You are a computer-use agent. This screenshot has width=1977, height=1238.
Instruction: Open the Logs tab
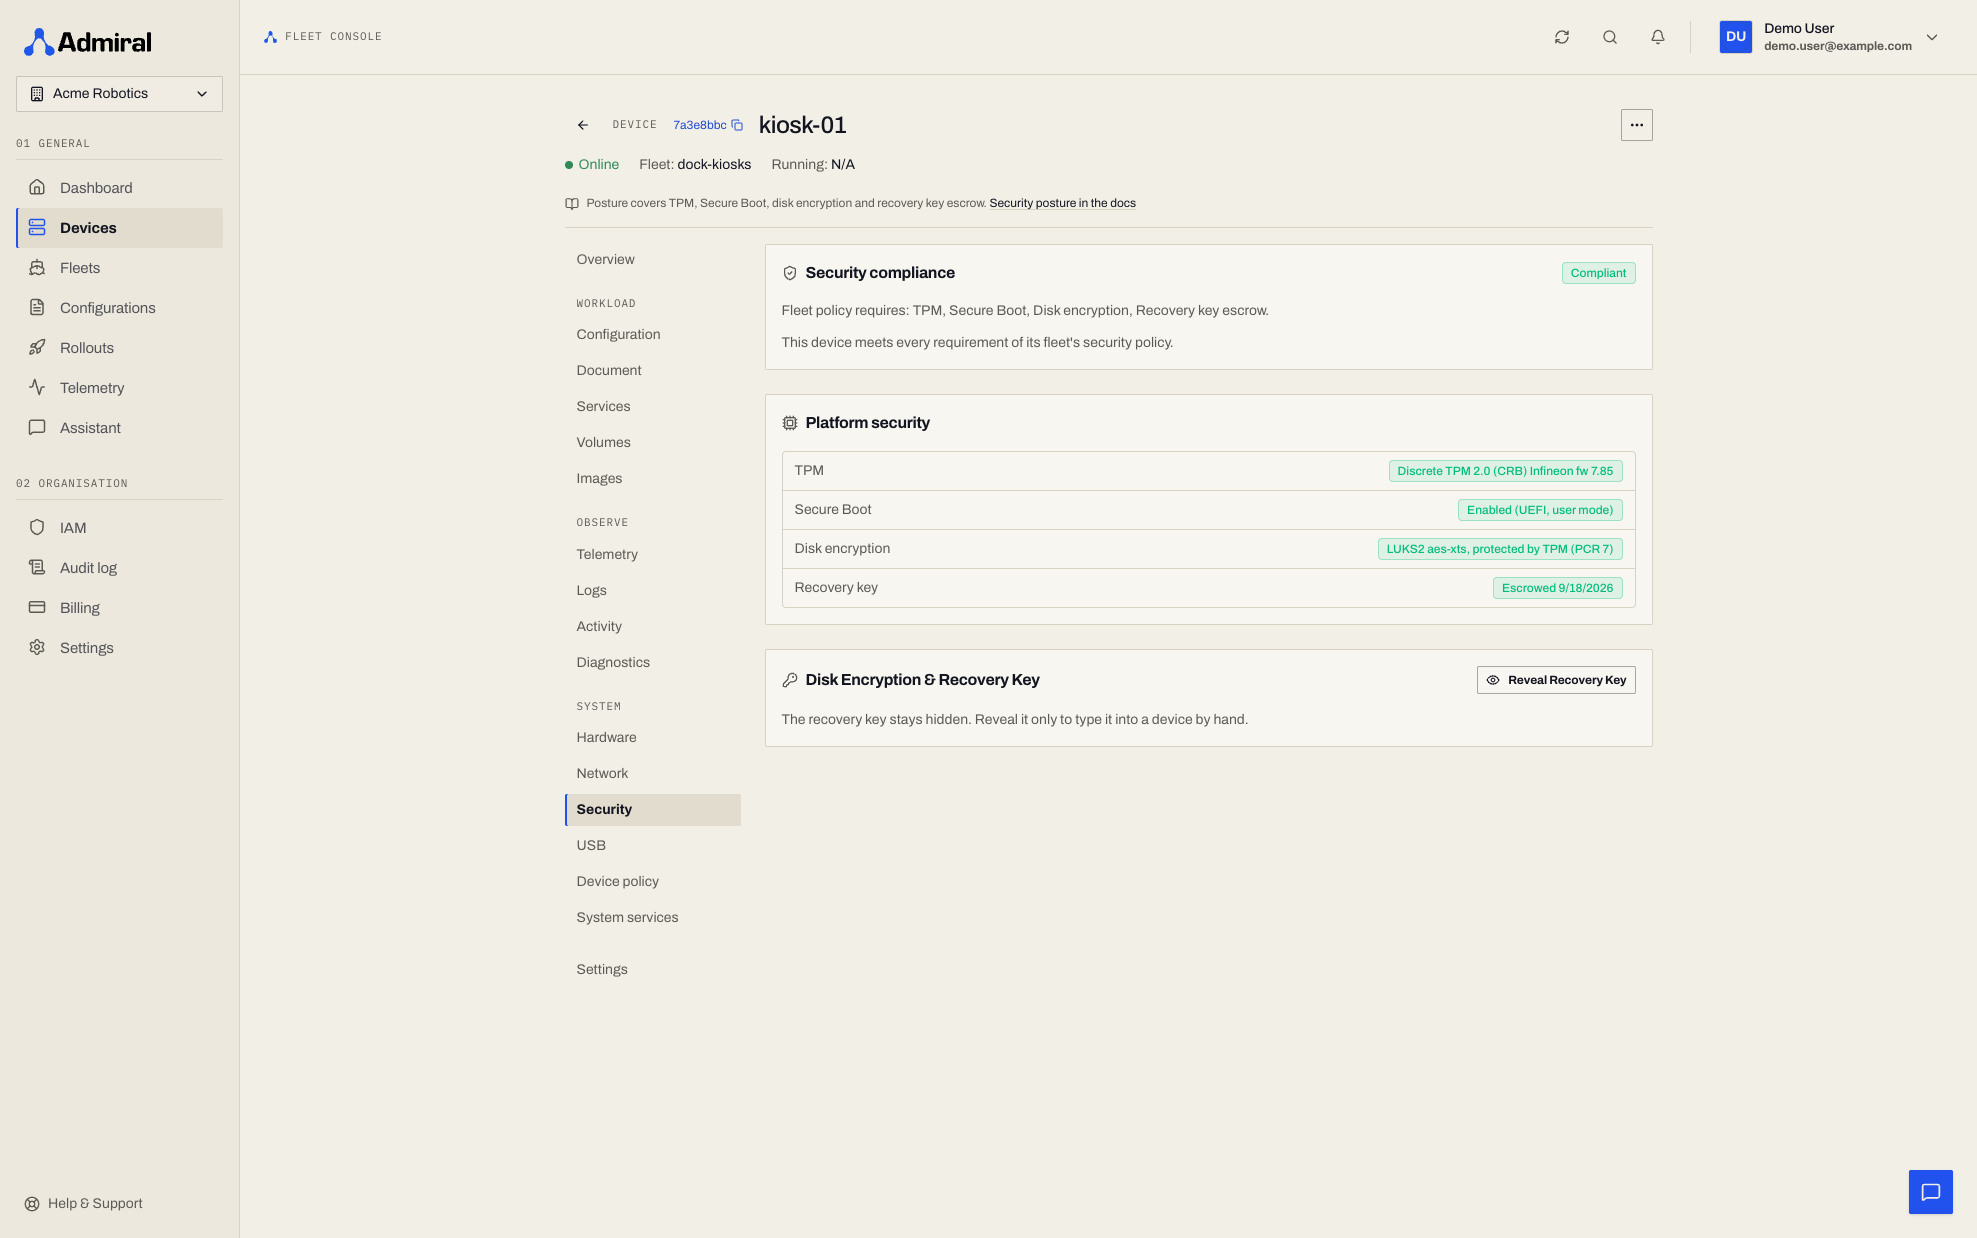[652, 591]
